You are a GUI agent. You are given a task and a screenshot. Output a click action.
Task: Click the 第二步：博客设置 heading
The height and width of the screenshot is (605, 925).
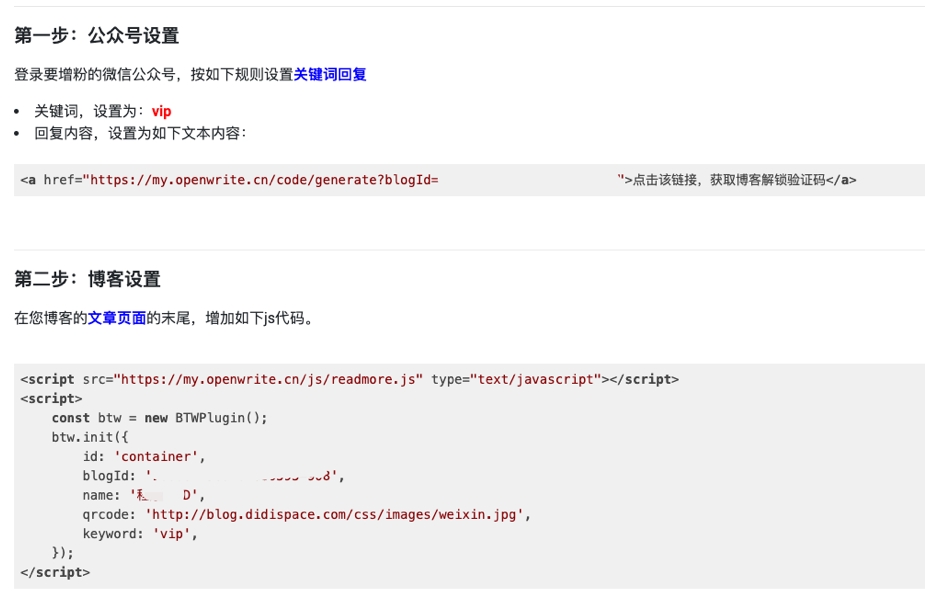click(x=88, y=279)
